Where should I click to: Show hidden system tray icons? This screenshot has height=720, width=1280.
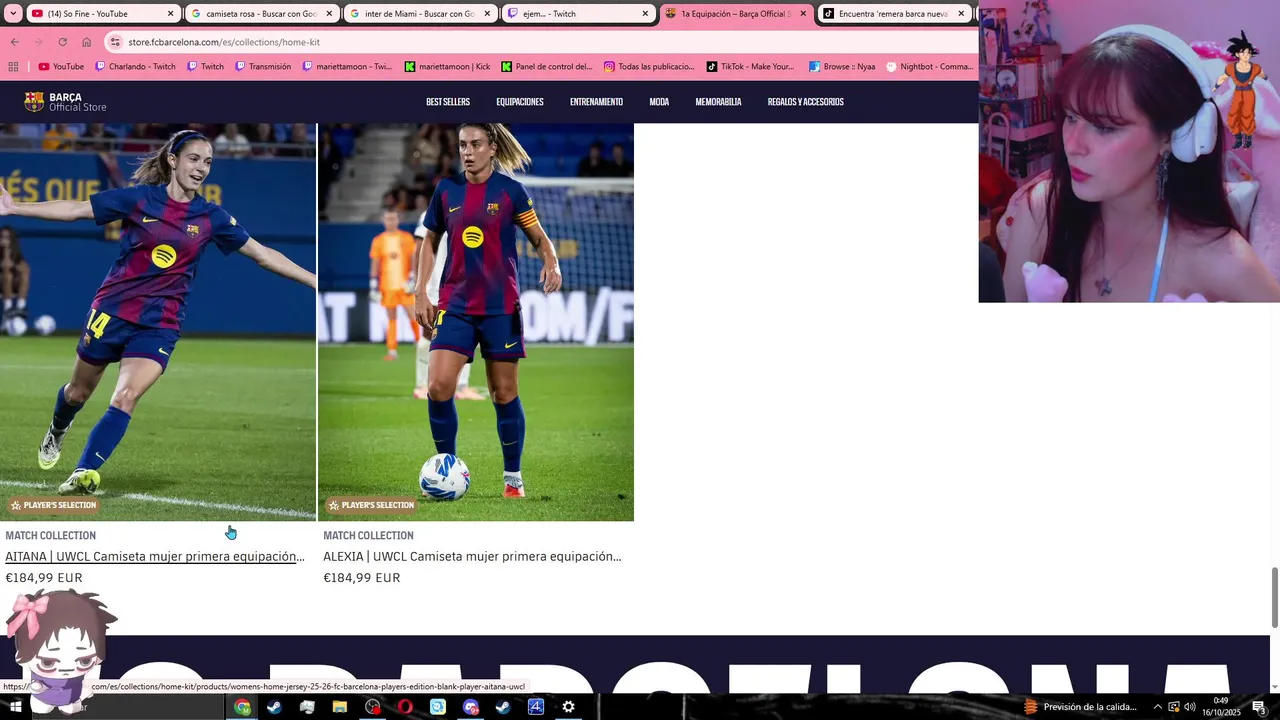(1158, 707)
